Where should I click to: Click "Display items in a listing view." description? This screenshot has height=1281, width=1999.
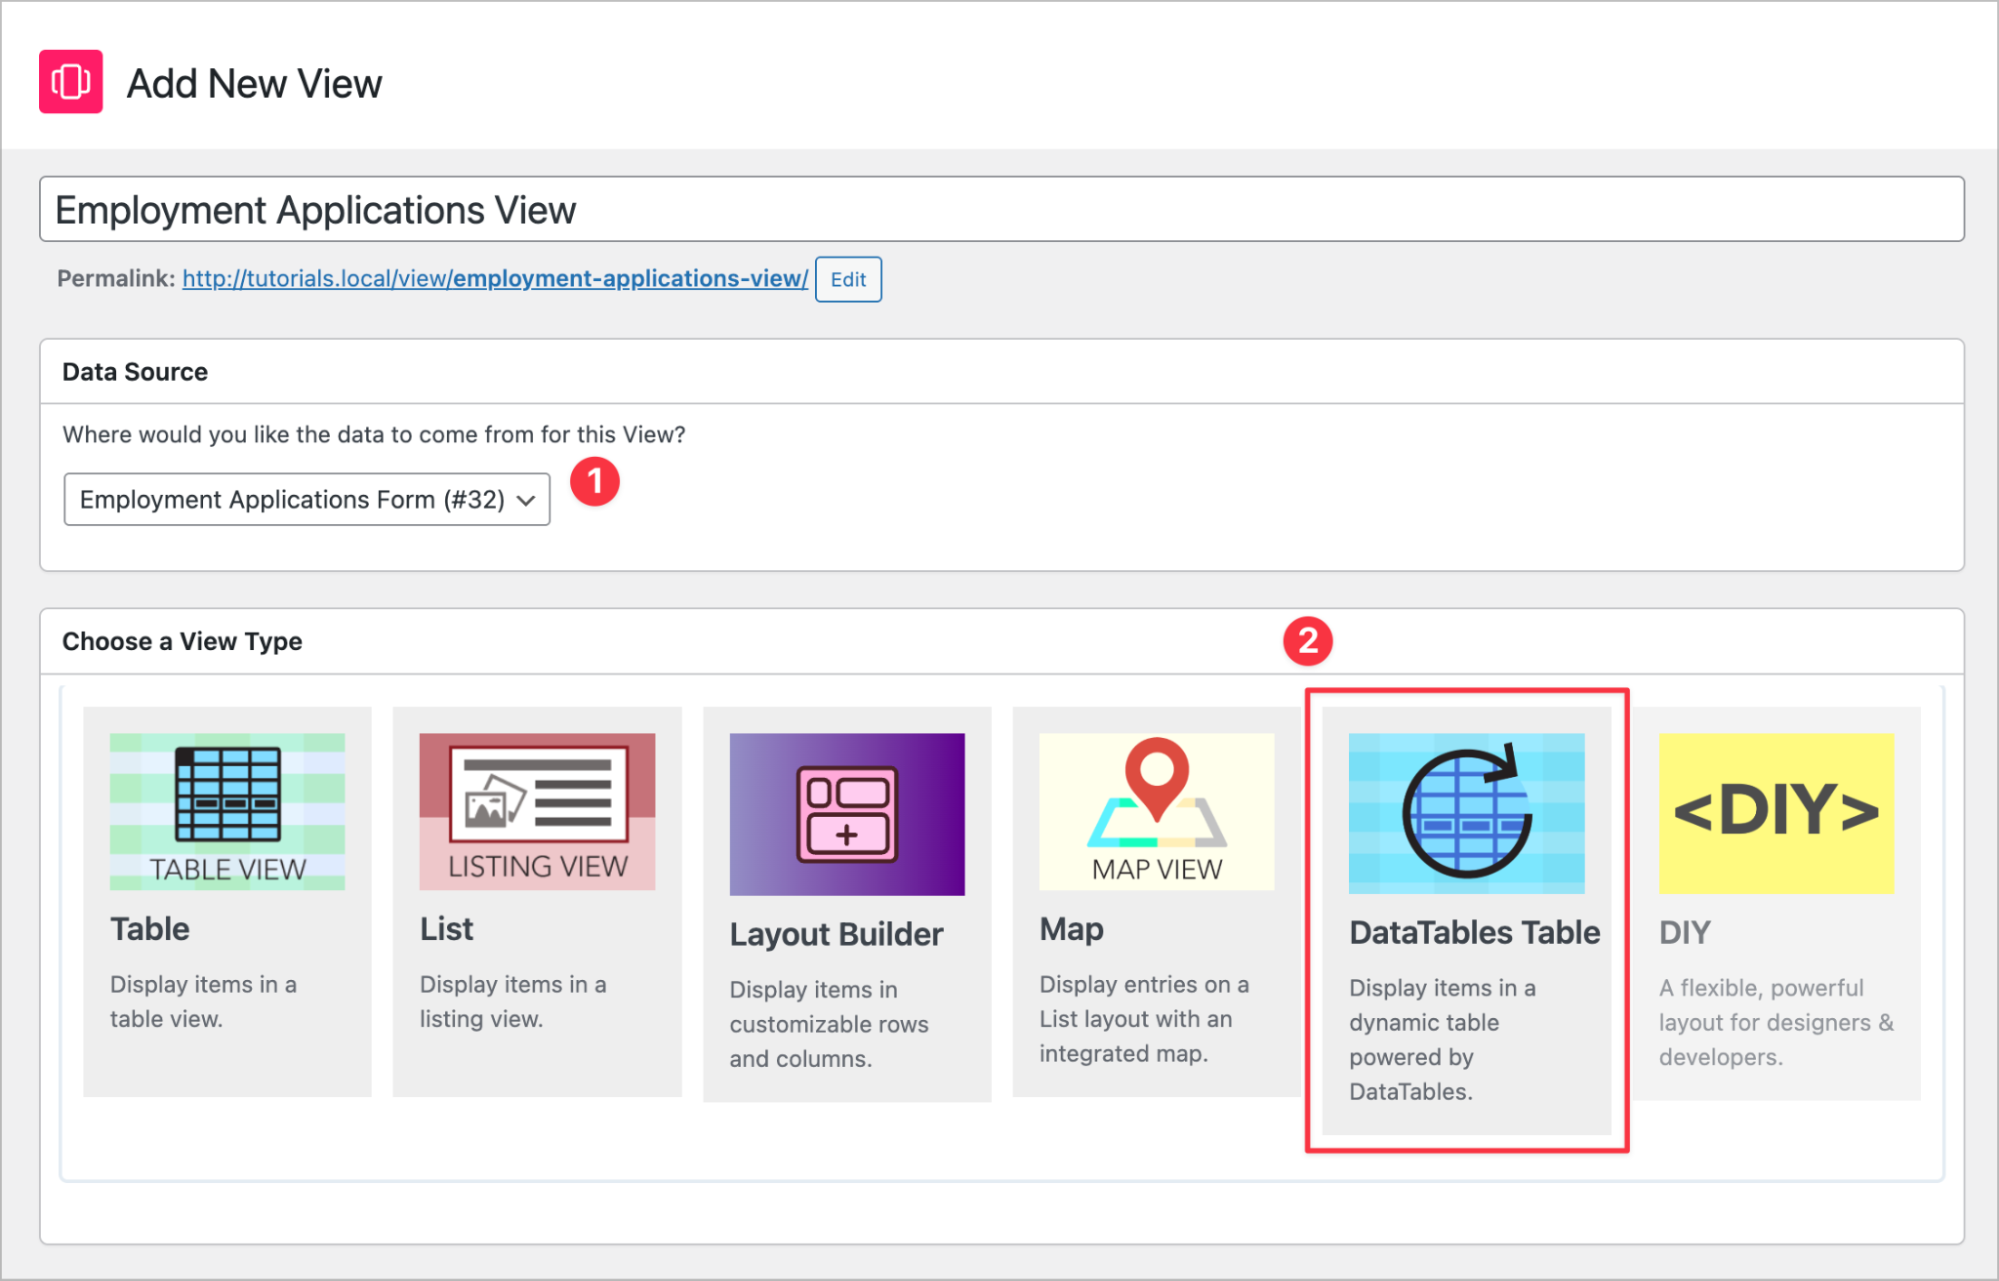(513, 1001)
